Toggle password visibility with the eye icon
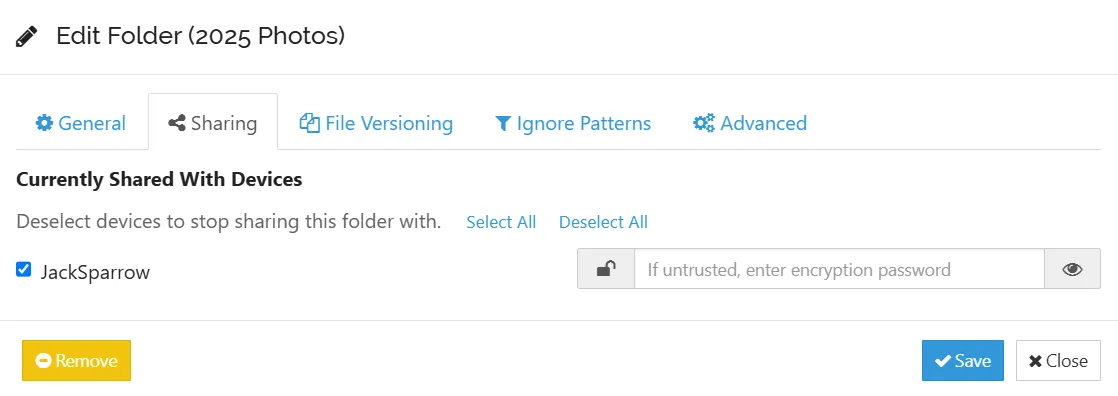Image resolution: width=1118 pixels, height=396 pixels. point(1072,269)
